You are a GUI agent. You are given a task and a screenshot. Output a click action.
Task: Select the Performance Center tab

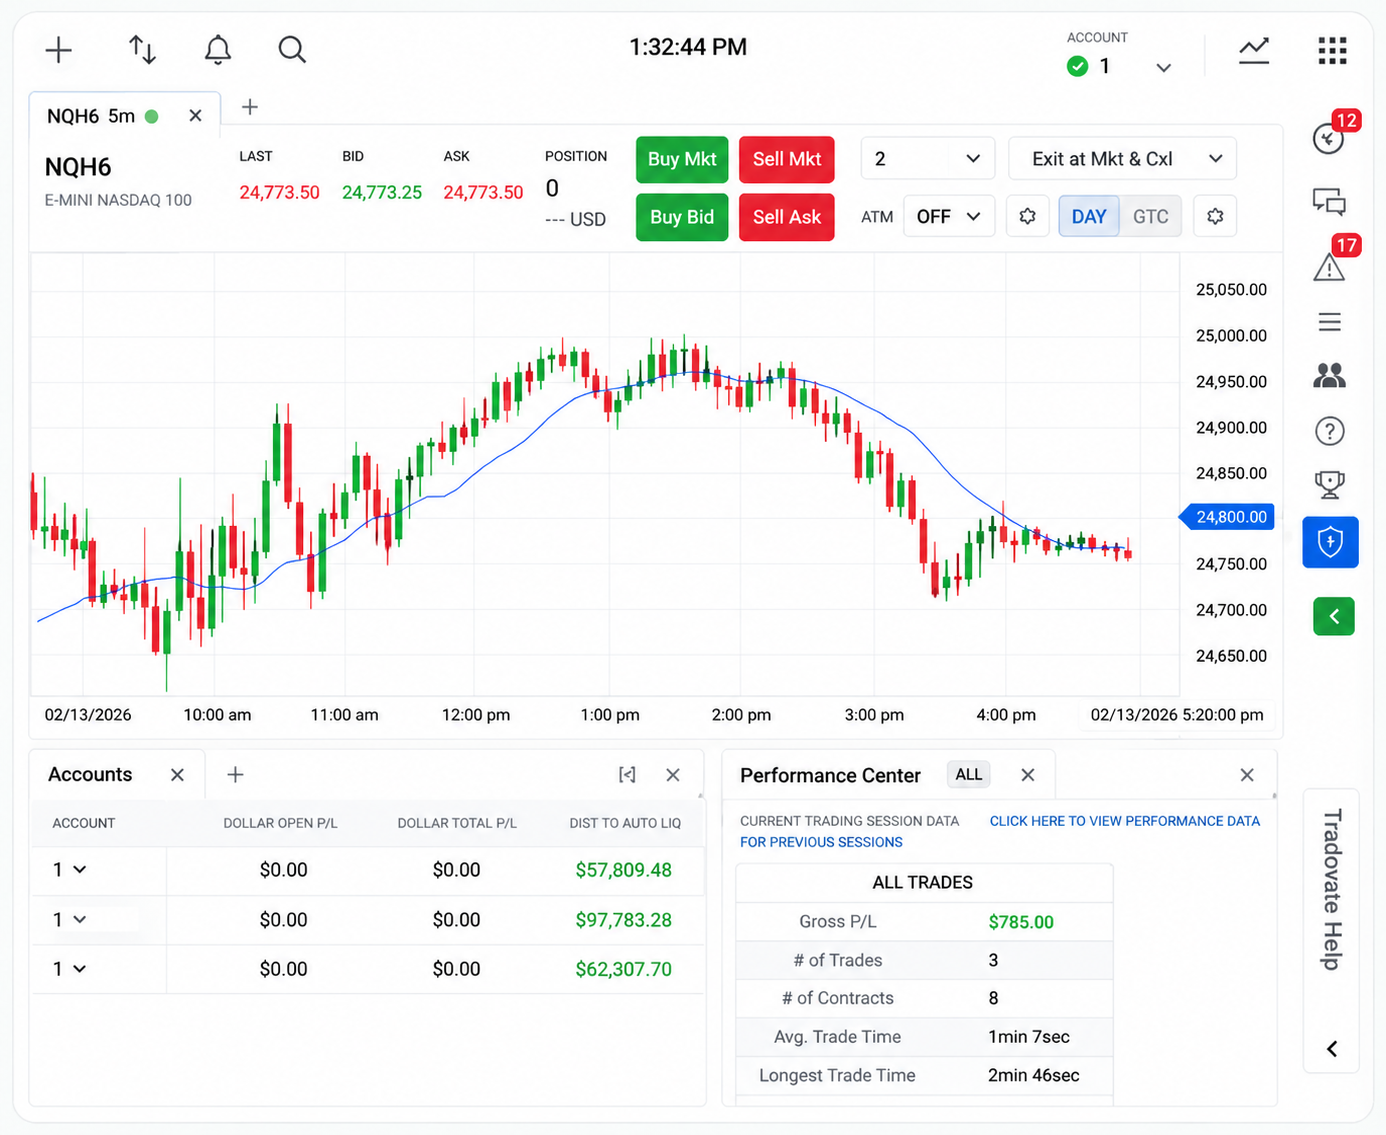(830, 775)
